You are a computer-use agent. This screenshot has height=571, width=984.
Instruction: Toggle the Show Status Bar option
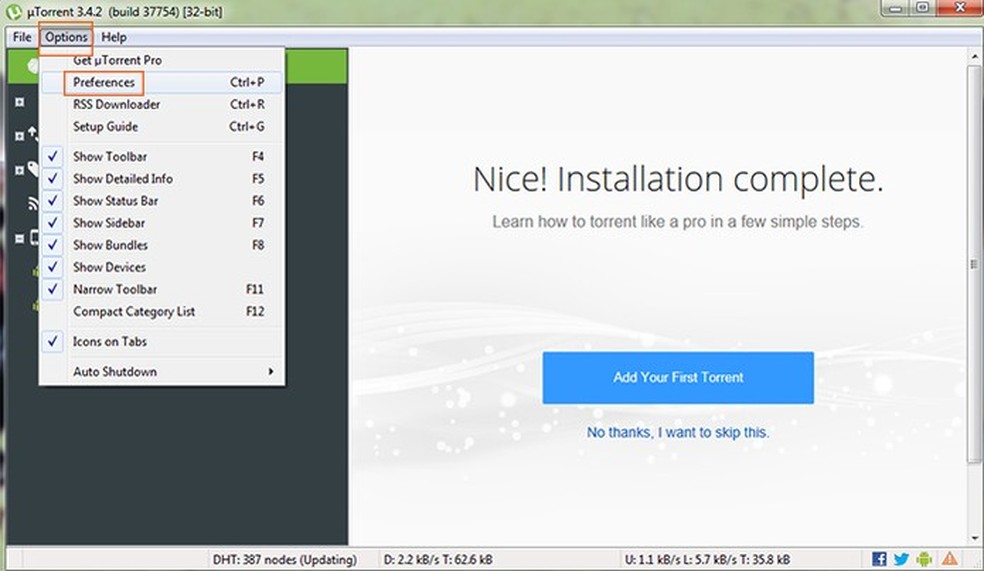pyautogui.click(x=161, y=201)
